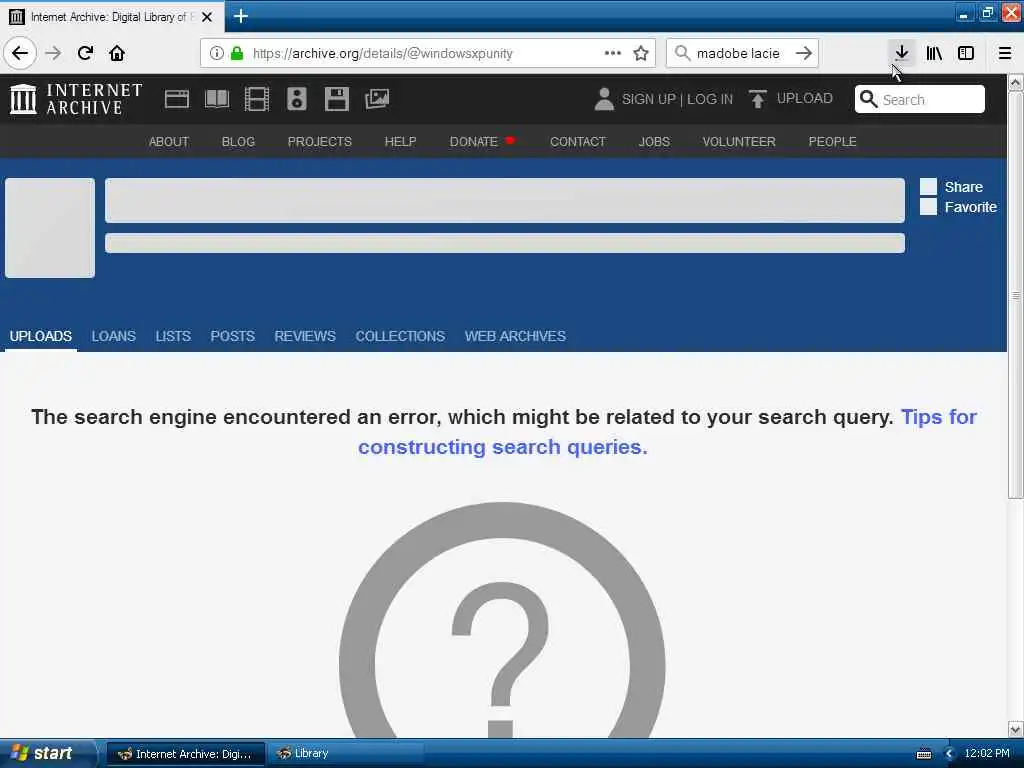Switch to the COLLECTIONS tab
The height and width of the screenshot is (768, 1024).
(400, 336)
